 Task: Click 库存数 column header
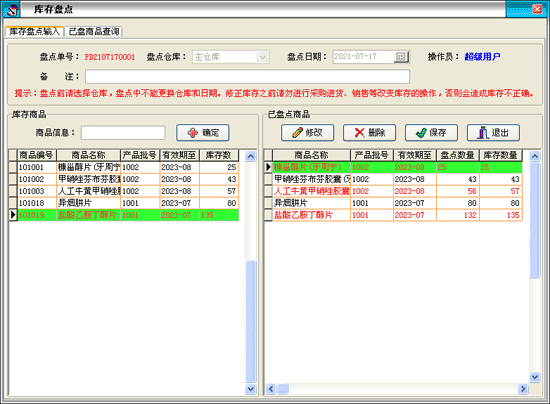219,155
